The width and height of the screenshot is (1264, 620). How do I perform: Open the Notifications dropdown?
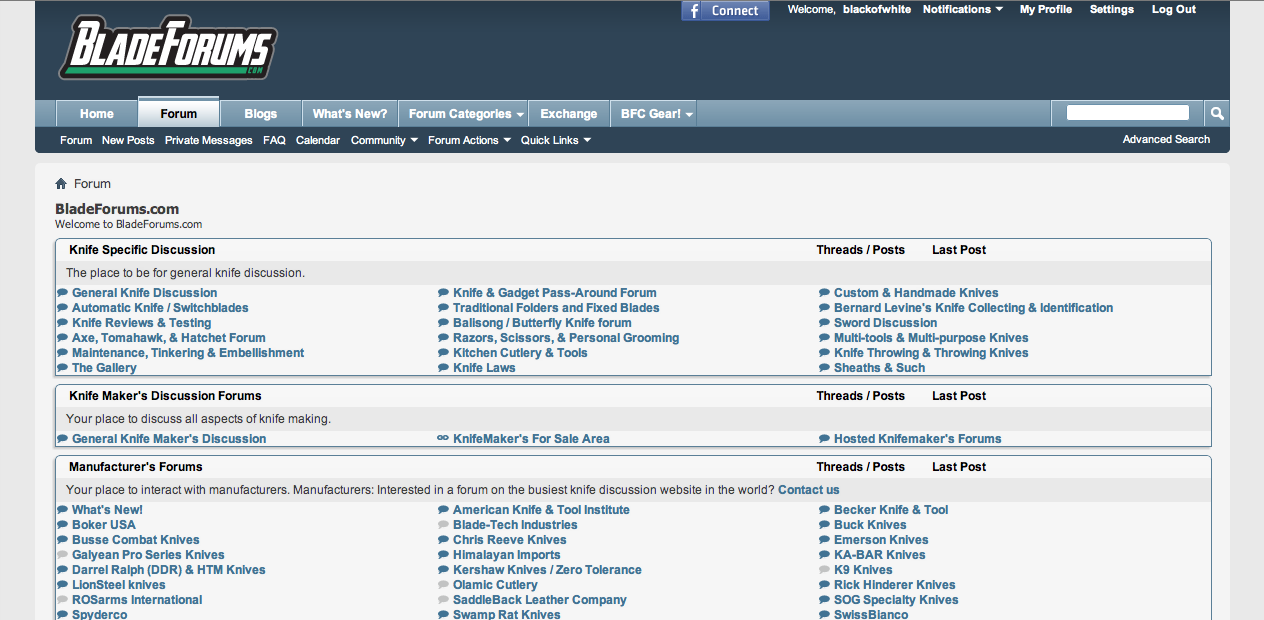(x=963, y=10)
